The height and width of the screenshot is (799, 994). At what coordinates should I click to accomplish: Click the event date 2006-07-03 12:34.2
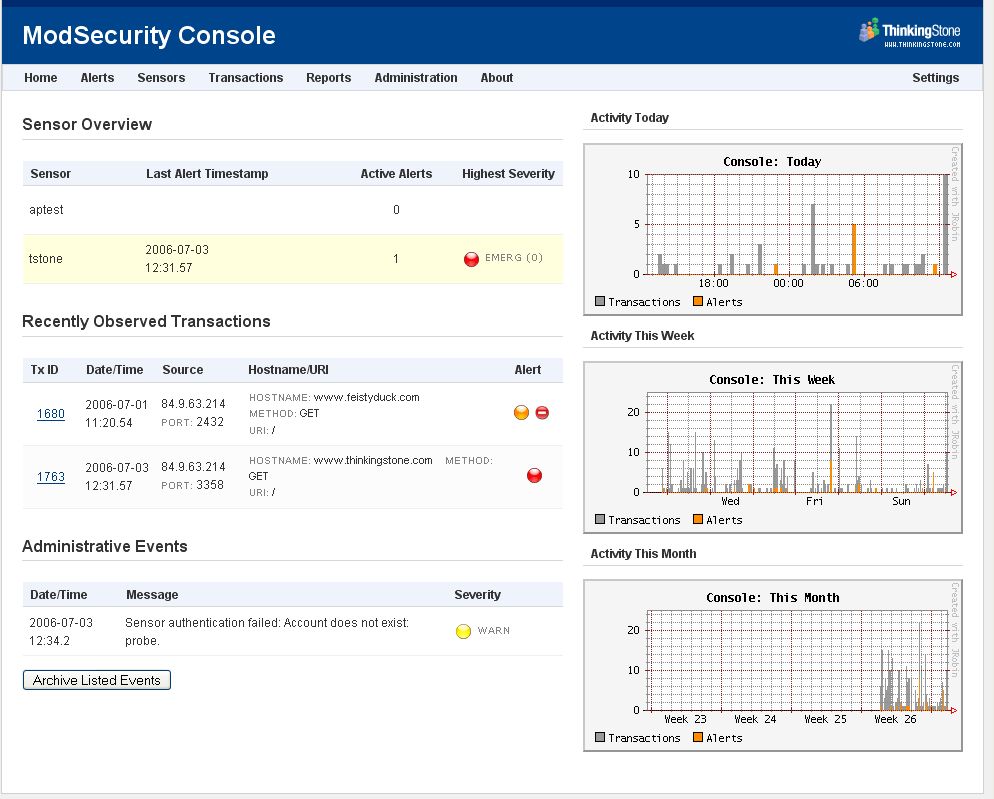pos(61,632)
